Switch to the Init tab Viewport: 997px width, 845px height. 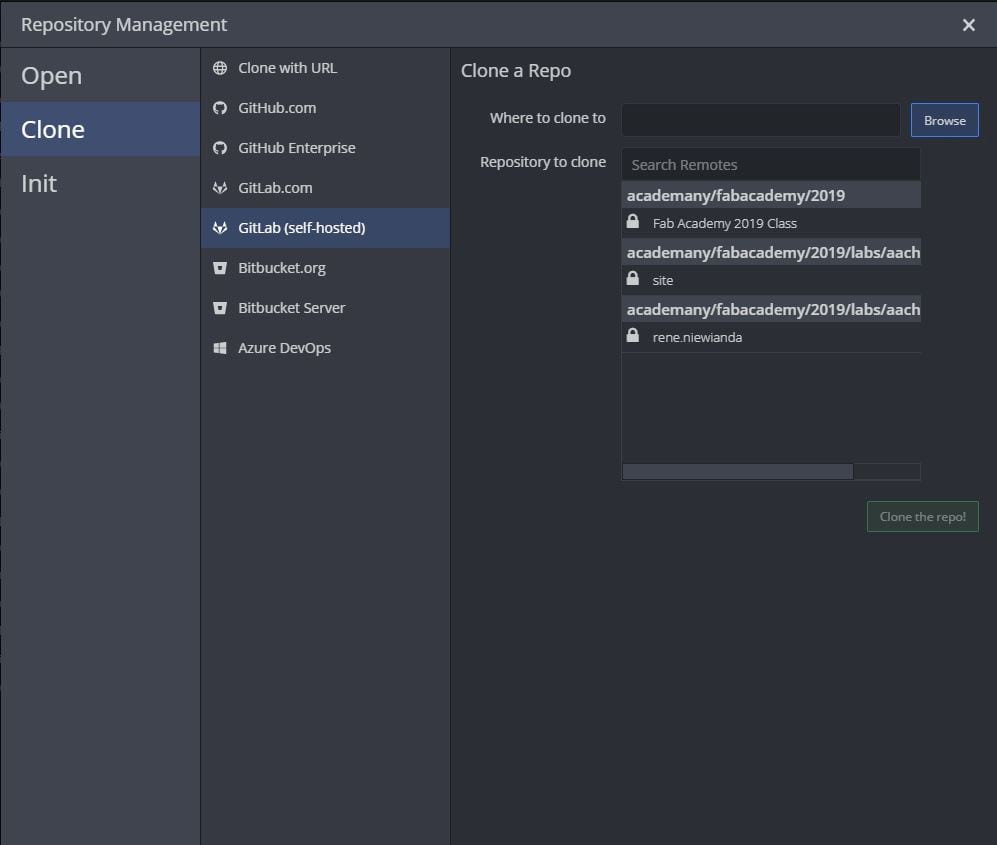coord(39,184)
